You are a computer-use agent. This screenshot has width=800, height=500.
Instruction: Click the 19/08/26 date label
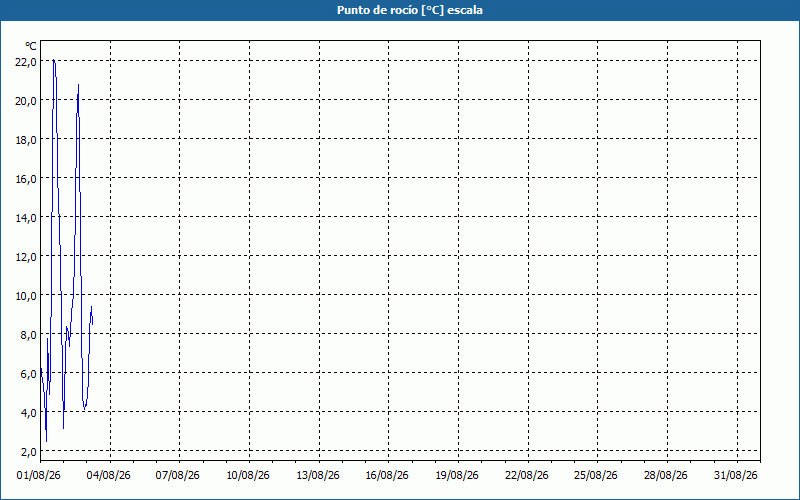[457, 476]
